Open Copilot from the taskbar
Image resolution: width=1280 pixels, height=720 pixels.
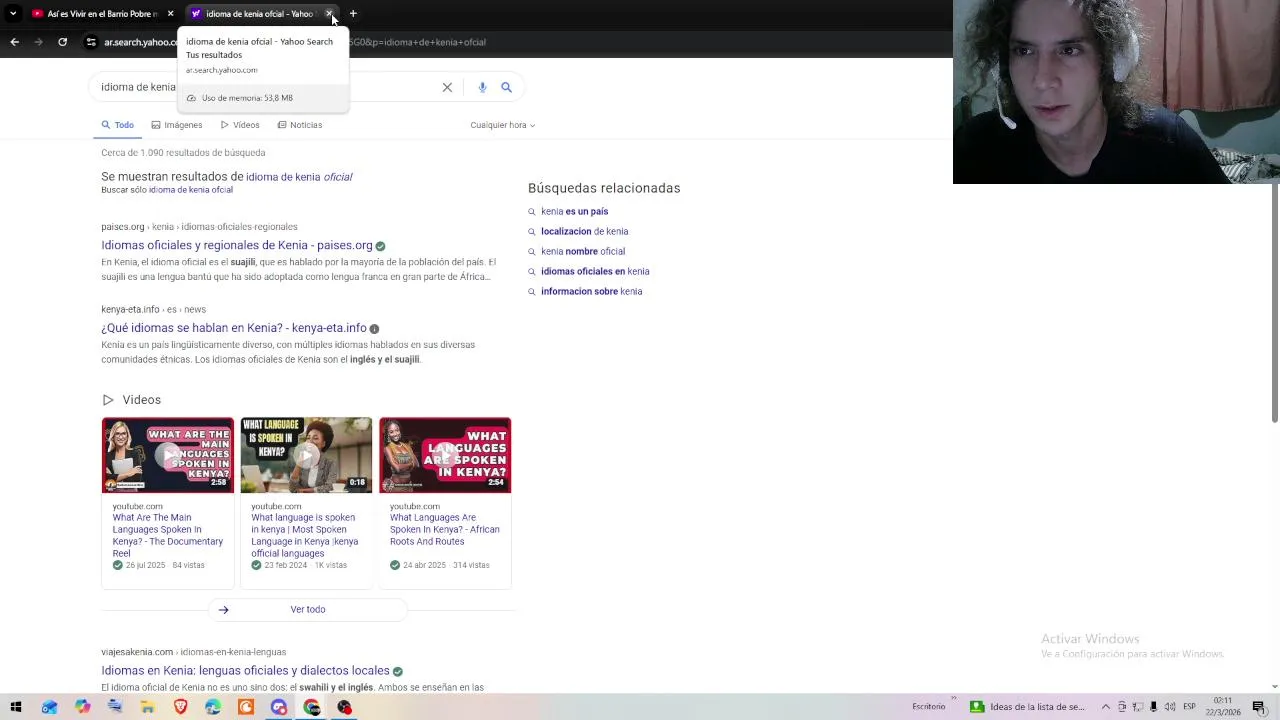[82, 707]
